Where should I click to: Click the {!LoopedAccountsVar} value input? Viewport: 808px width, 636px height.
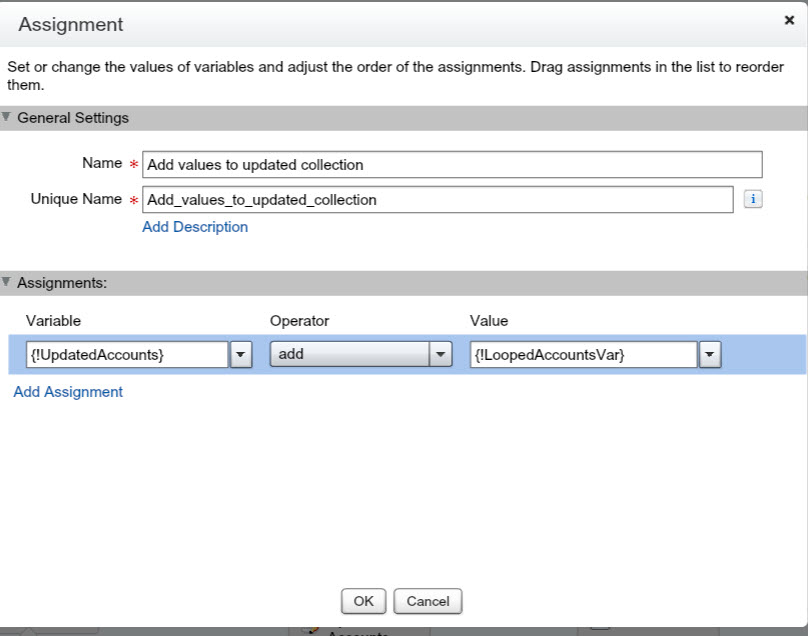(x=583, y=355)
